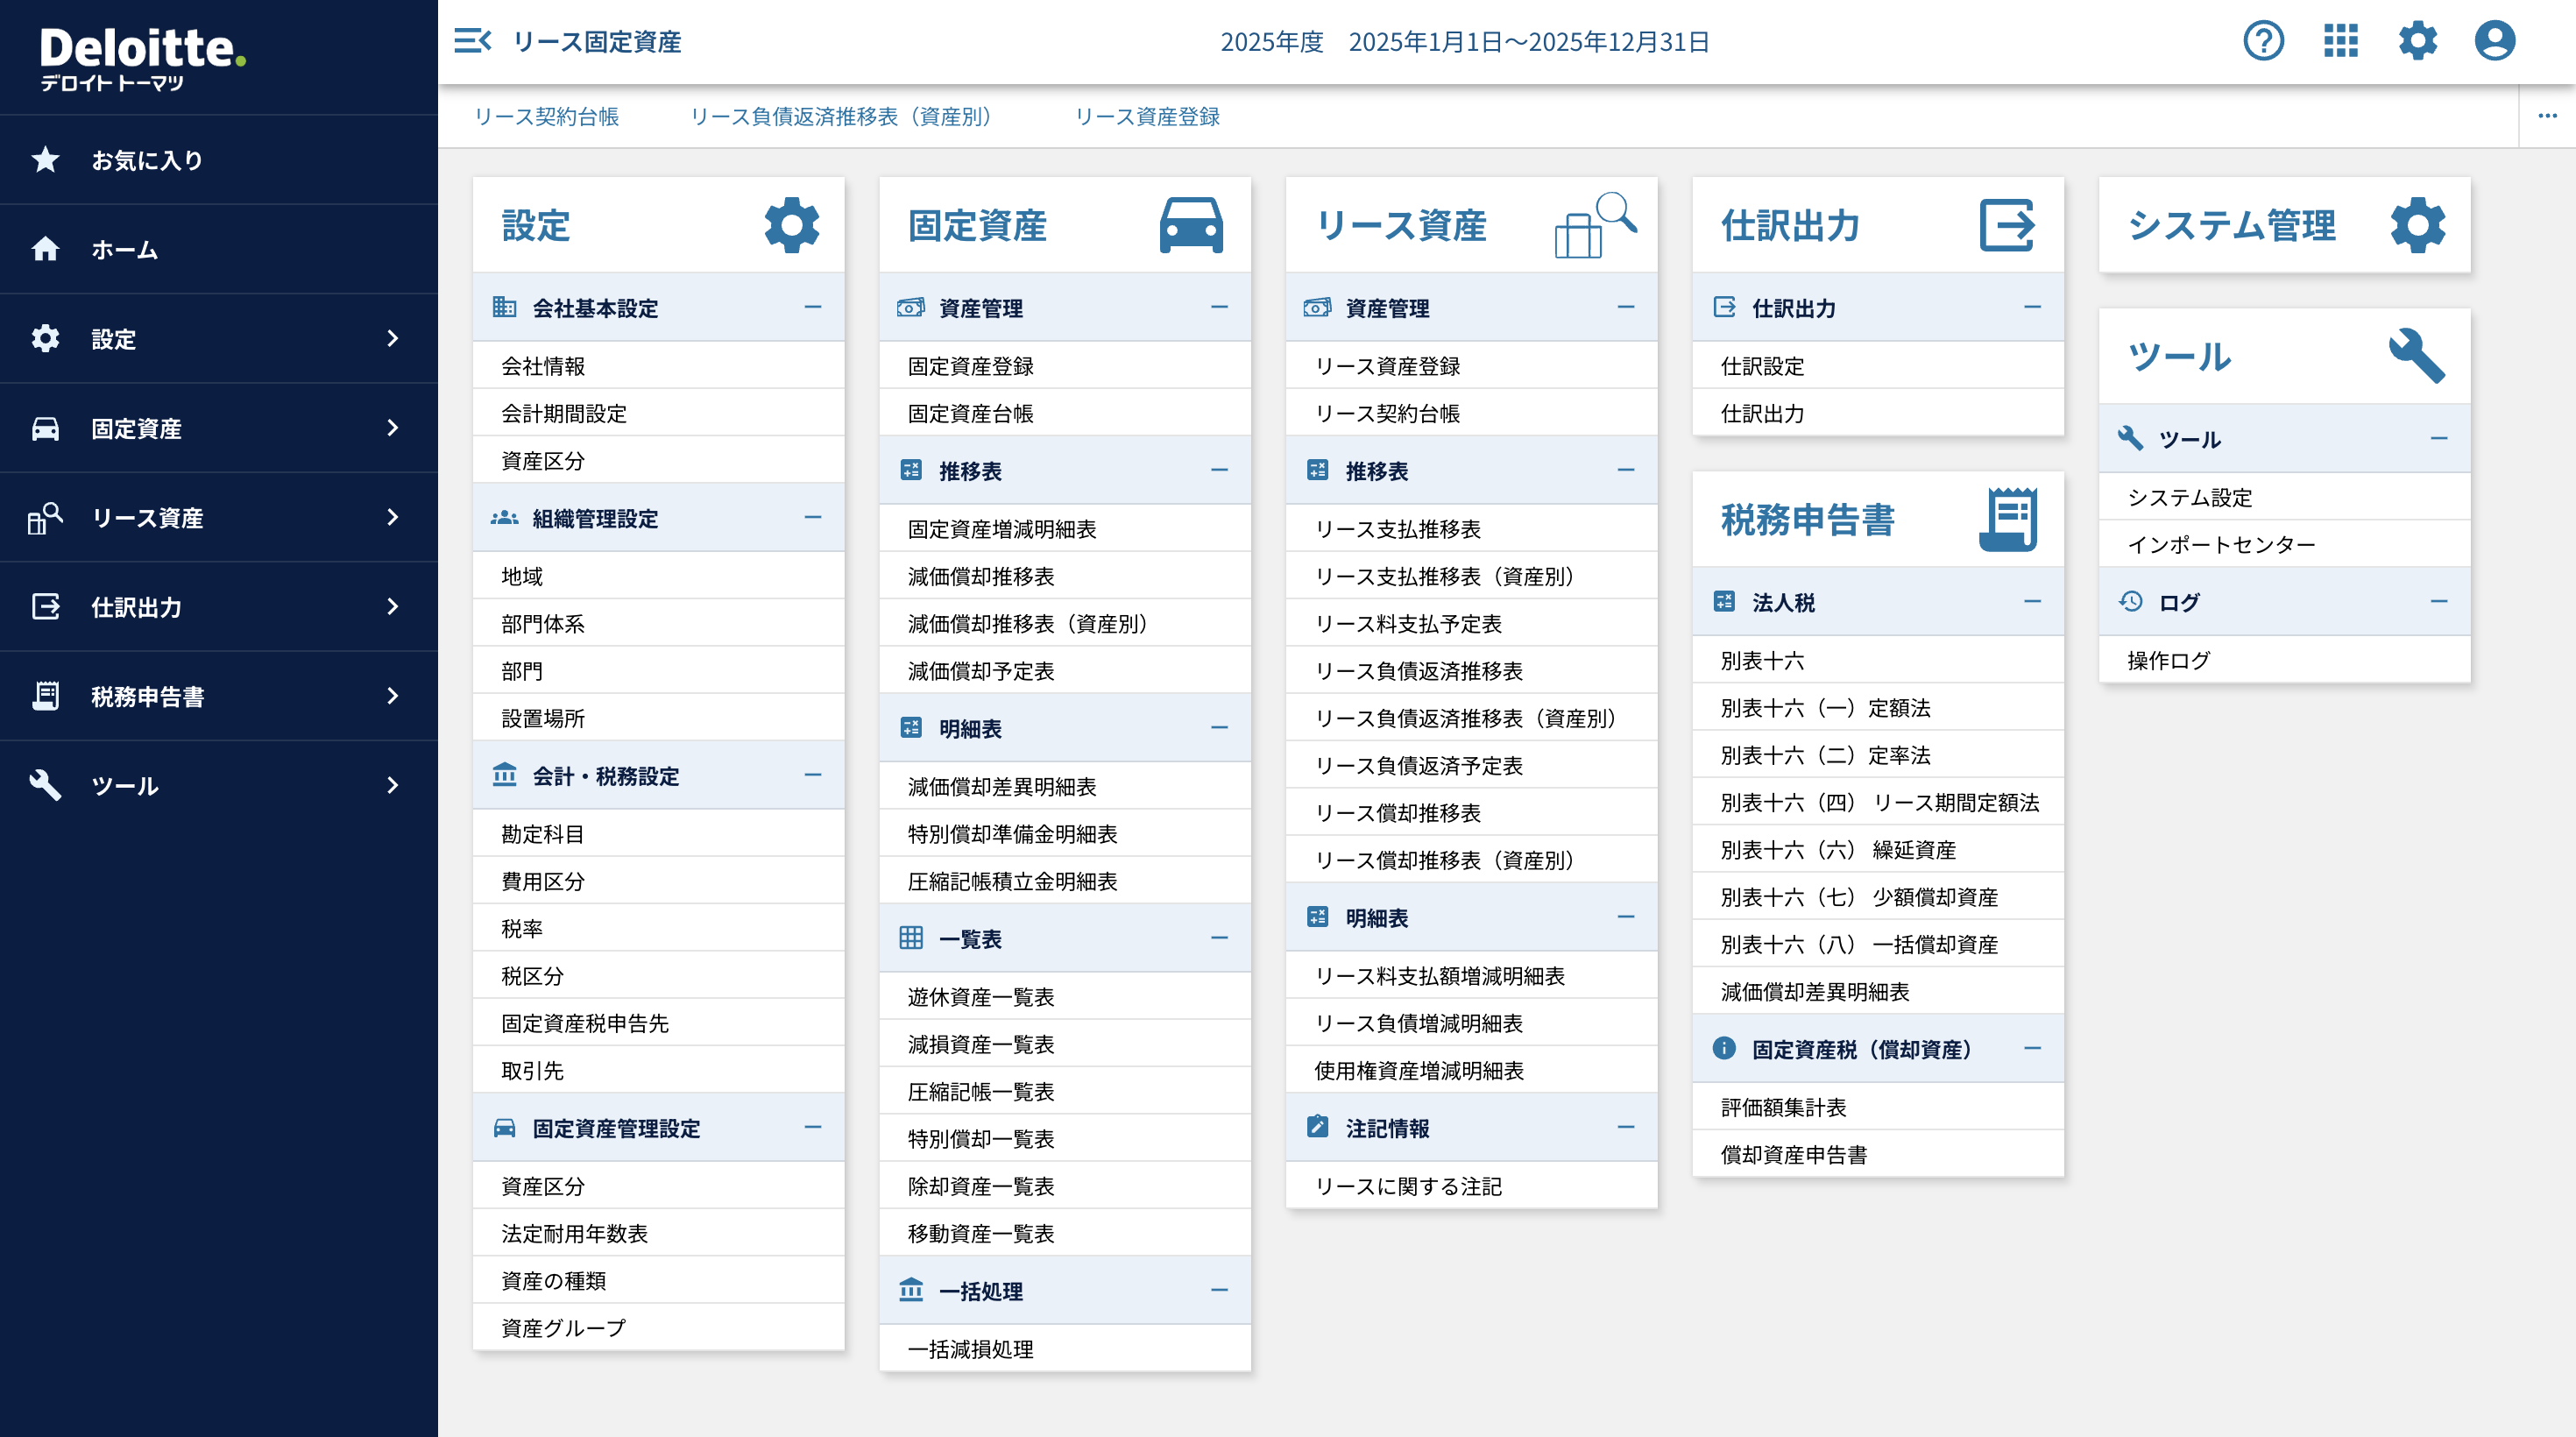2576x1437 pixels.
Task: Click the 2025年度 fiscal period display
Action: tap(1271, 42)
